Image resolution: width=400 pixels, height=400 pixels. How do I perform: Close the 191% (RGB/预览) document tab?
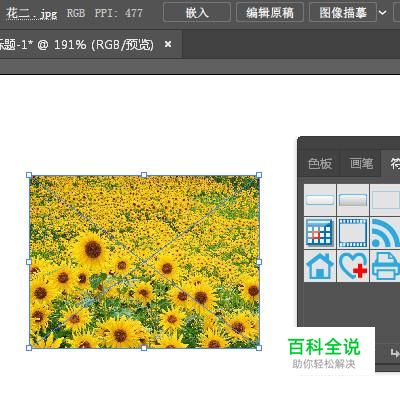pos(168,44)
